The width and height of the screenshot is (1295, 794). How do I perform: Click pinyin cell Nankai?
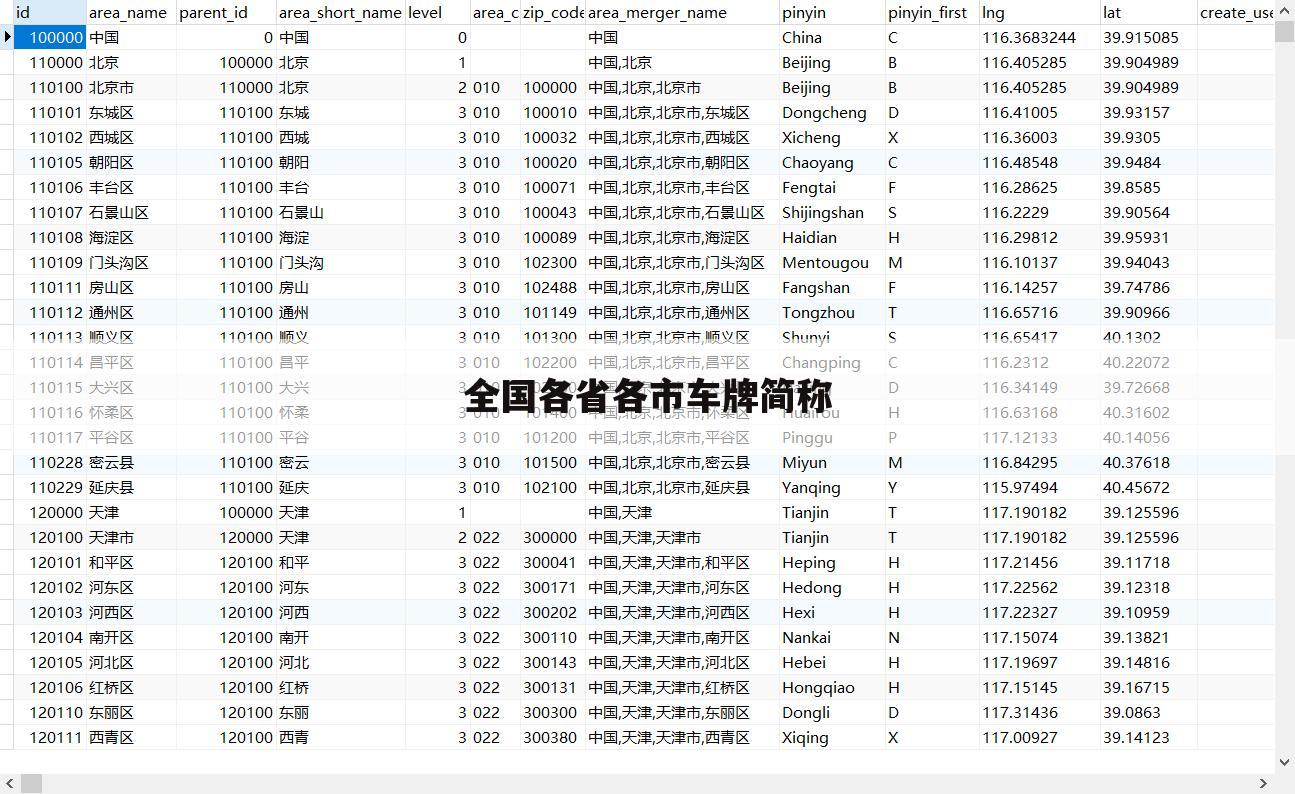click(832, 637)
